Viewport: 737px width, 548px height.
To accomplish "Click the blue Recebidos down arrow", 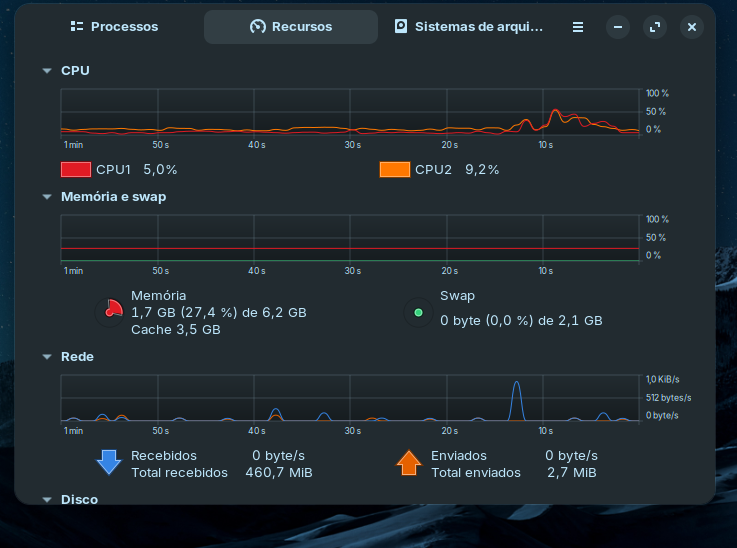I will click(x=108, y=463).
